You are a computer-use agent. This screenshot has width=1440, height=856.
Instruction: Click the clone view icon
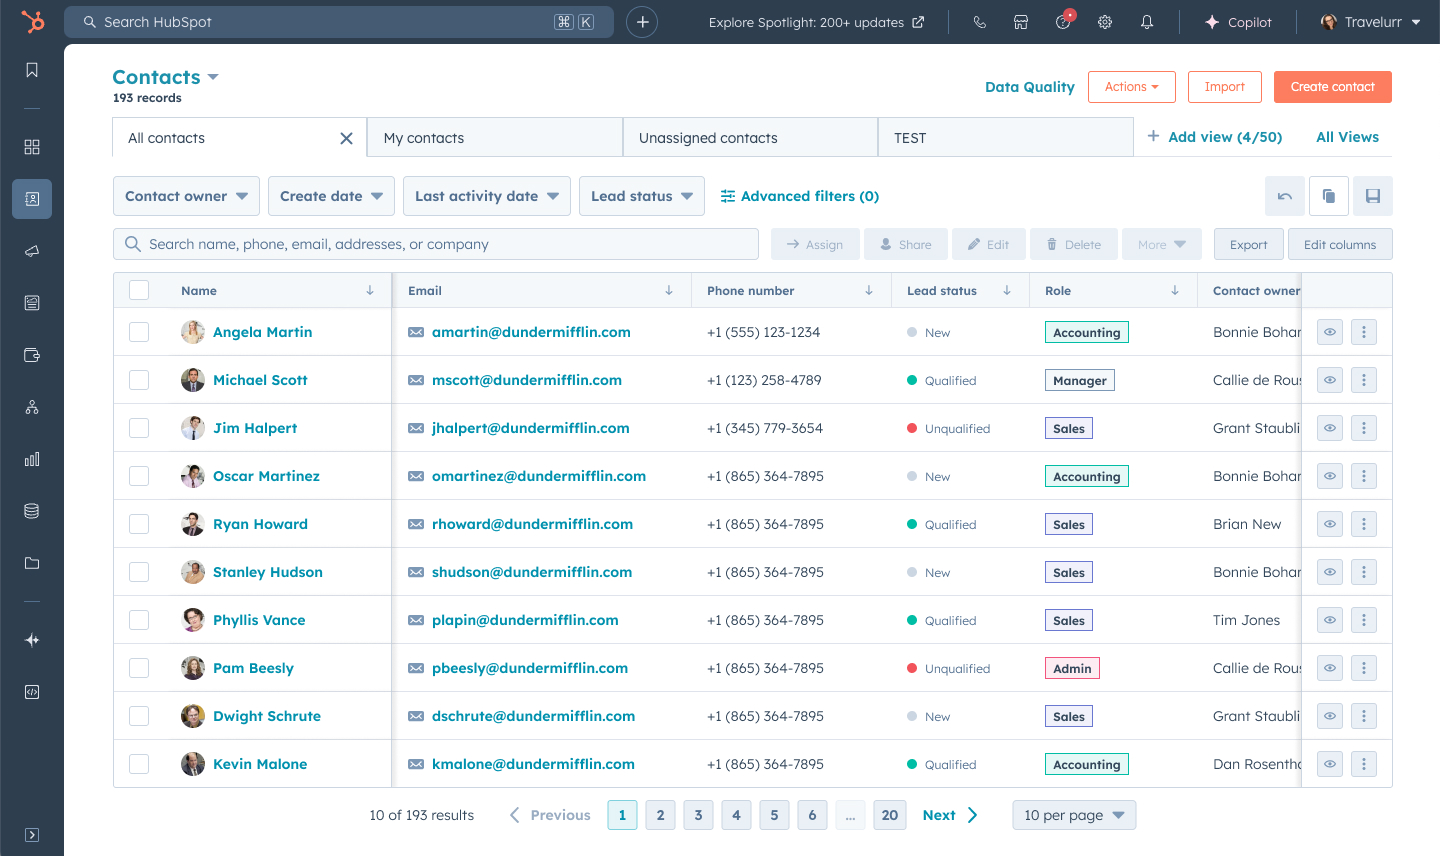click(x=1329, y=196)
